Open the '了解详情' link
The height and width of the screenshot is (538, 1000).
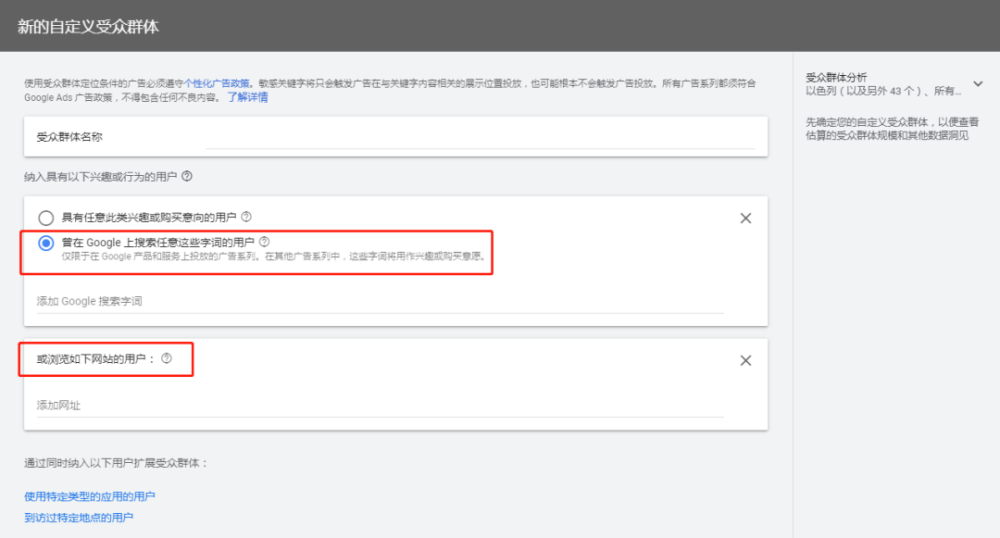[247, 97]
